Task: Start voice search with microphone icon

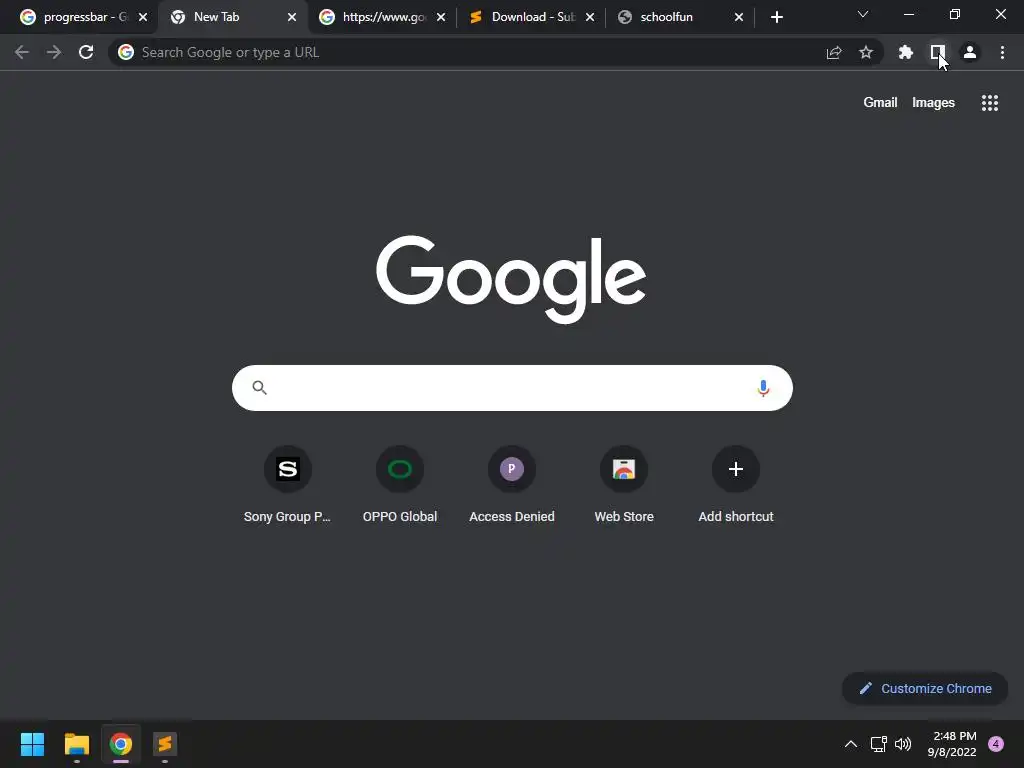Action: click(x=763, y=388)
